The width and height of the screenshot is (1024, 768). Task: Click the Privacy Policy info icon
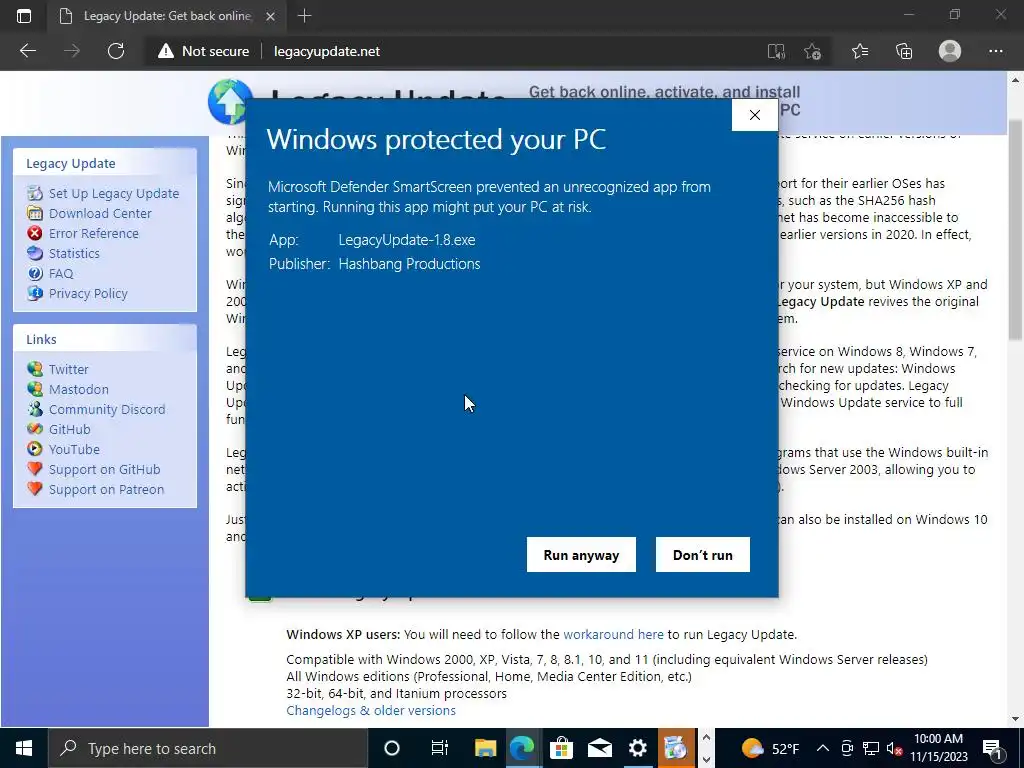[35, 293]
